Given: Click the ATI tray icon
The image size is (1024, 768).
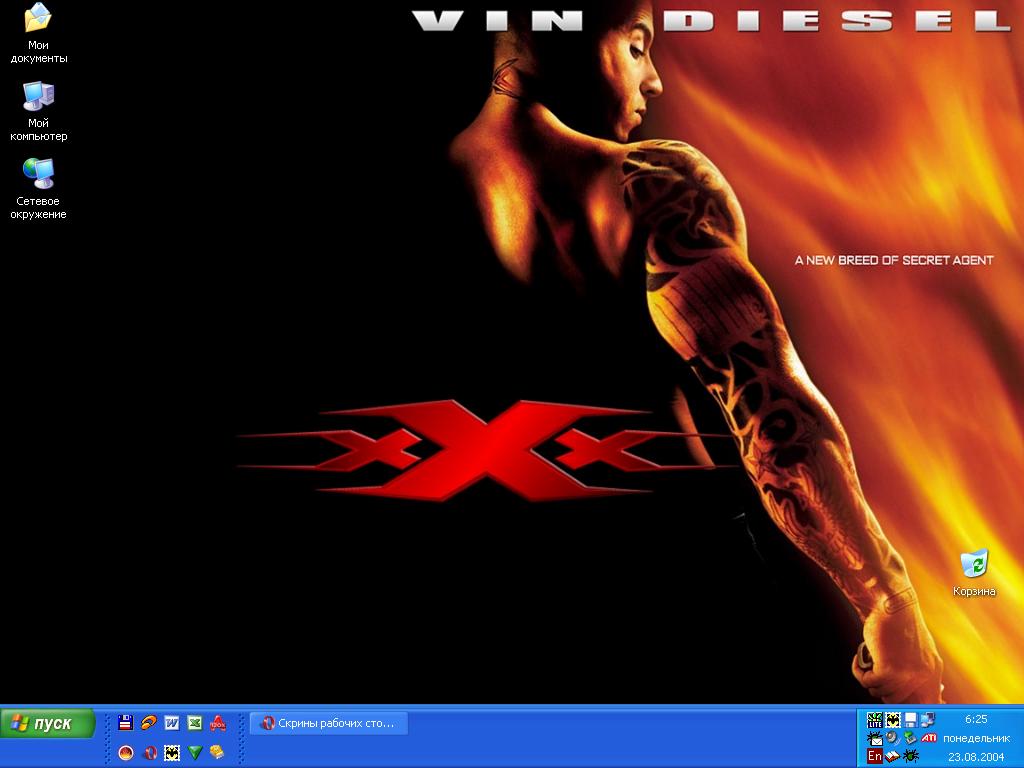Looking at the screenshot, I should click(x=929, y=738).
